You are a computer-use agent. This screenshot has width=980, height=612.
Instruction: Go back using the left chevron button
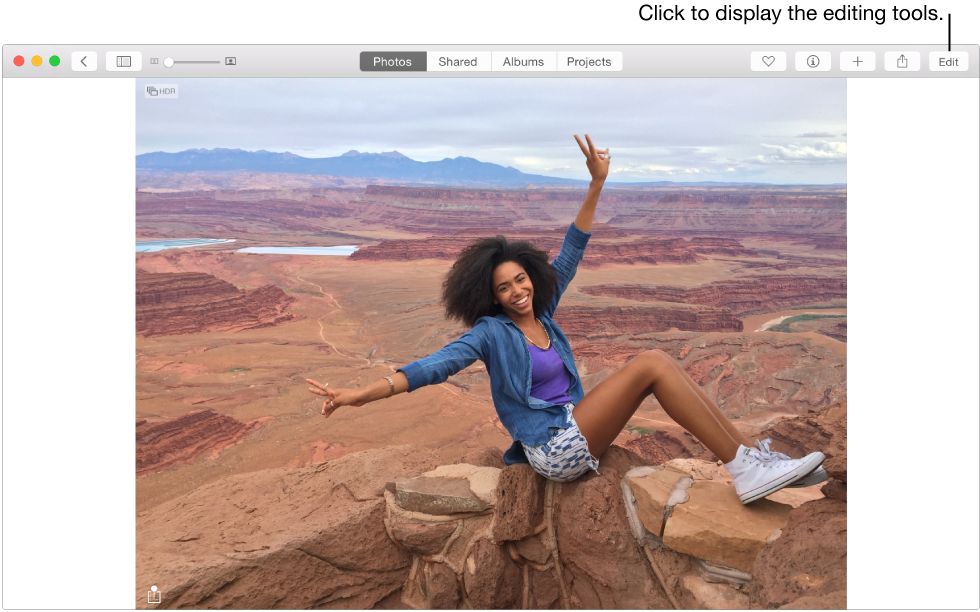pyautogui.click(x=84, y=61)
